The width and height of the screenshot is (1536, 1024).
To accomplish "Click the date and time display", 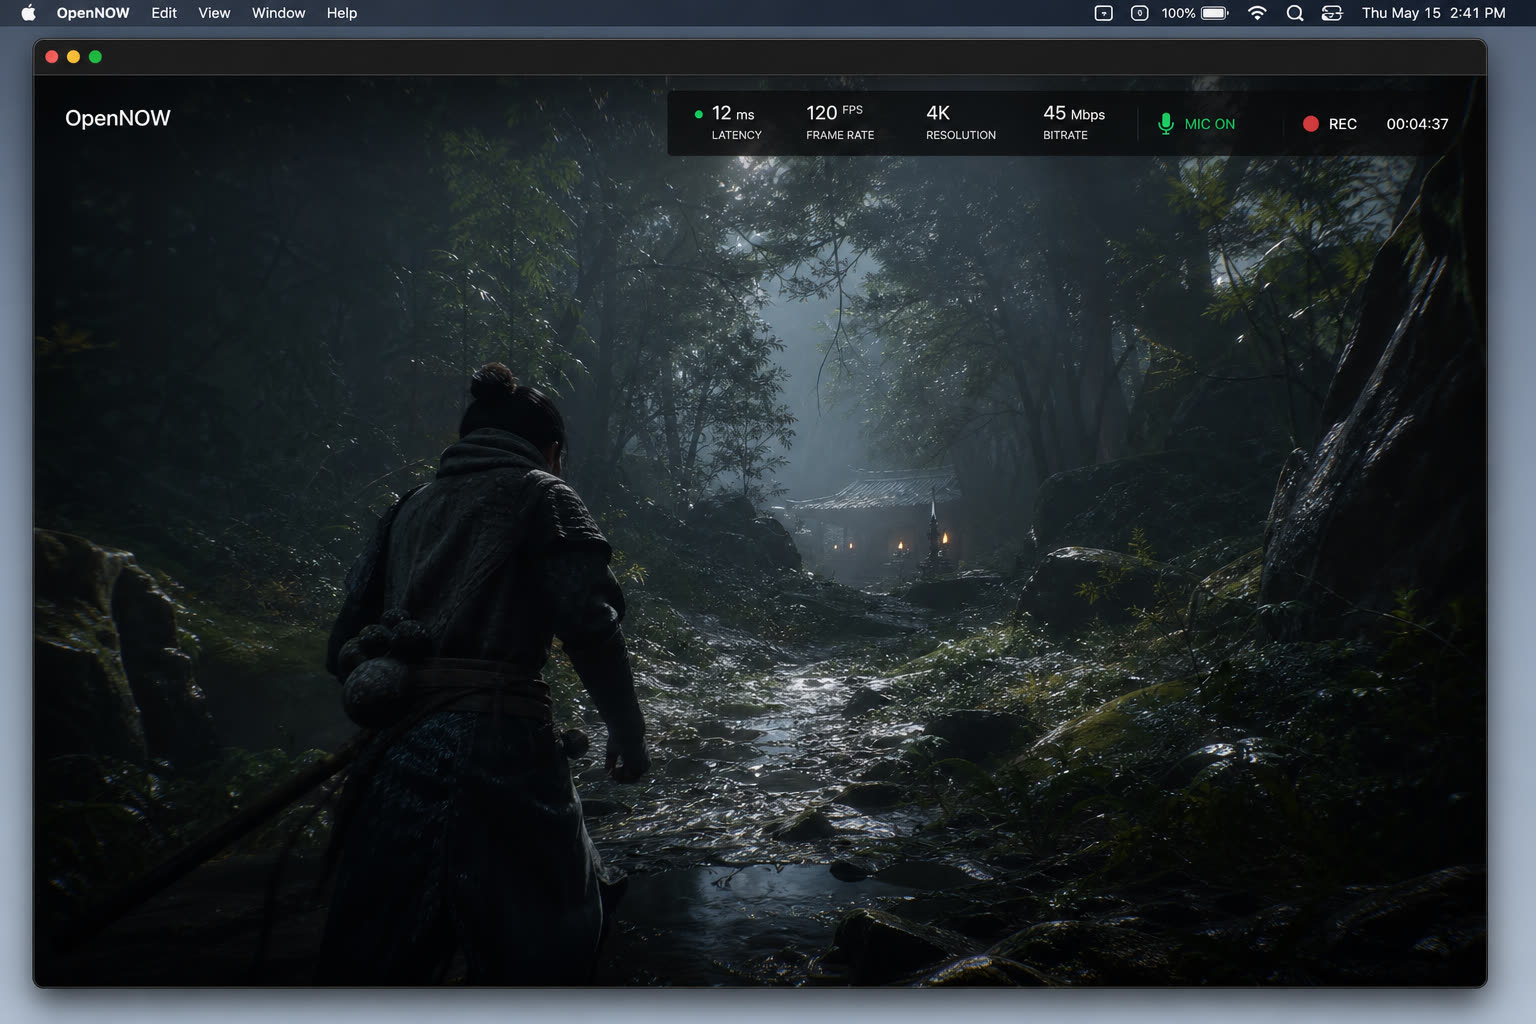I will point(1433,13).
